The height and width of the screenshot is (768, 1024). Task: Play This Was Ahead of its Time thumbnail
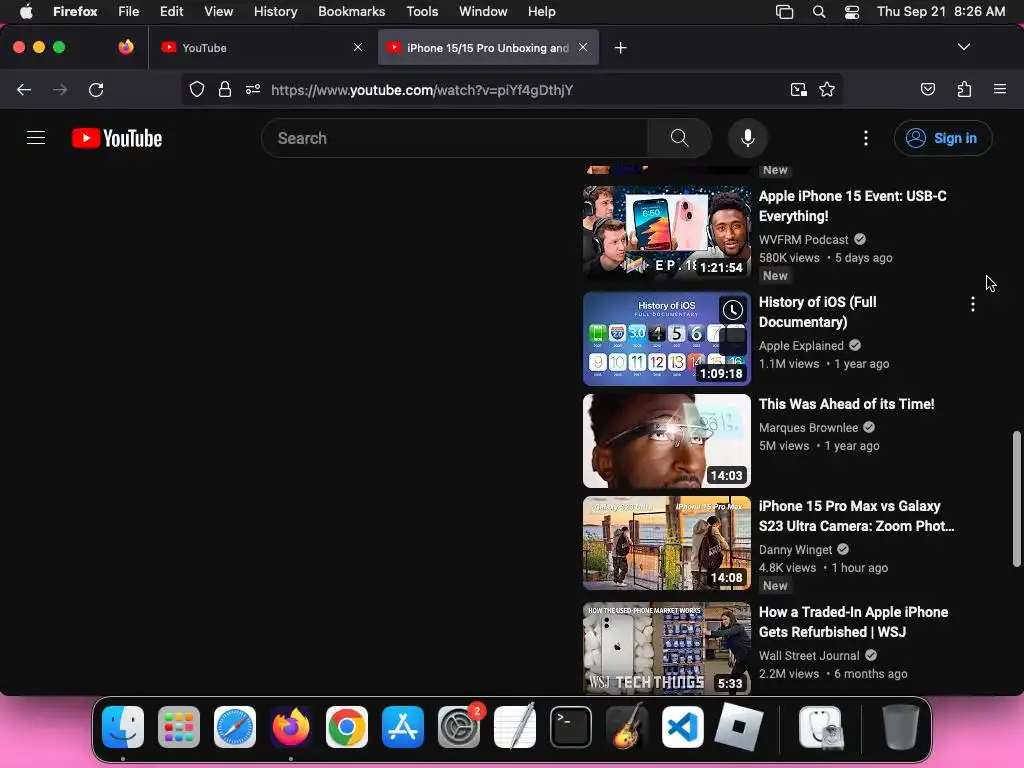pos(667,441)
